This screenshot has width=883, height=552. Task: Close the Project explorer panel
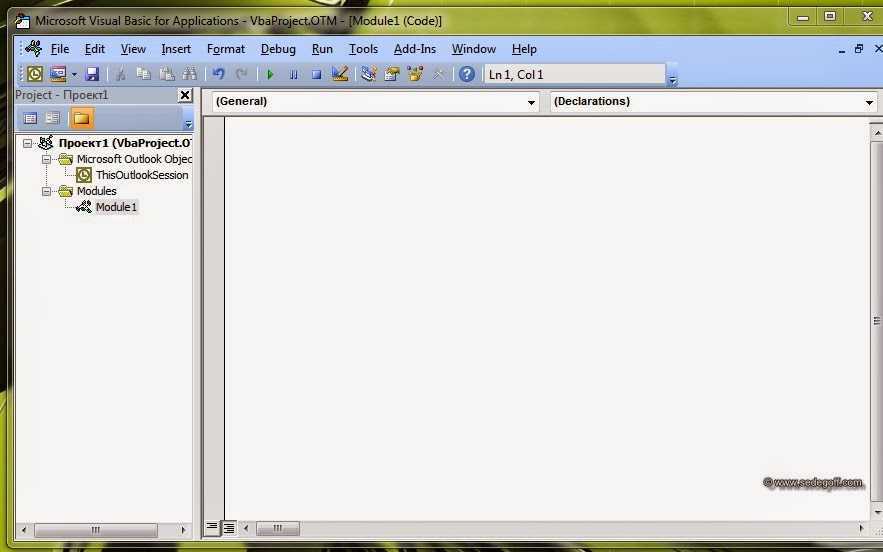tap(185, 95)
